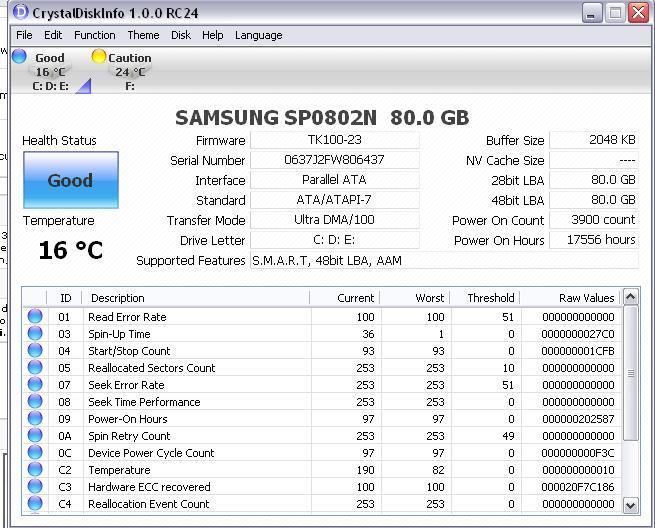Click the Buffer Size value 2048 KB
Viewport: 655px width, 528px height.
coord(594,140)
